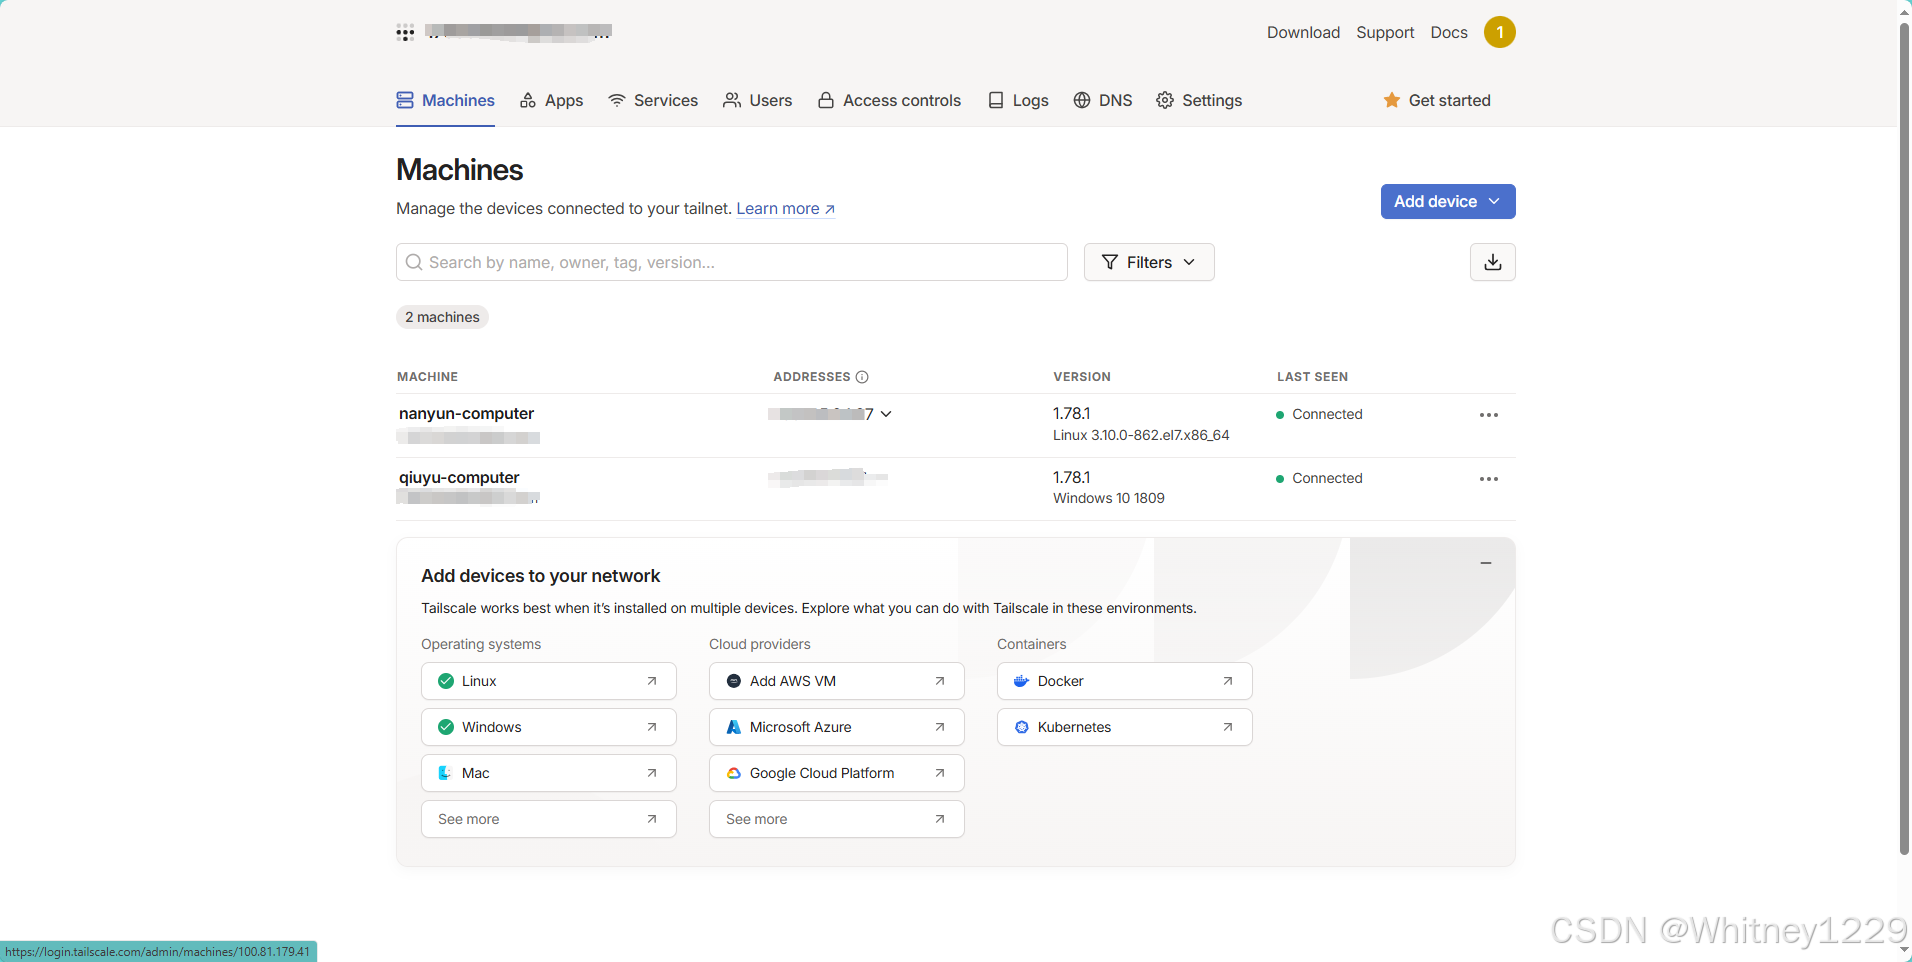Viewport: 1912px width, 962px height.
Task: Click the Microsoft Azure external-link arrow
Action: coord(940,727)
